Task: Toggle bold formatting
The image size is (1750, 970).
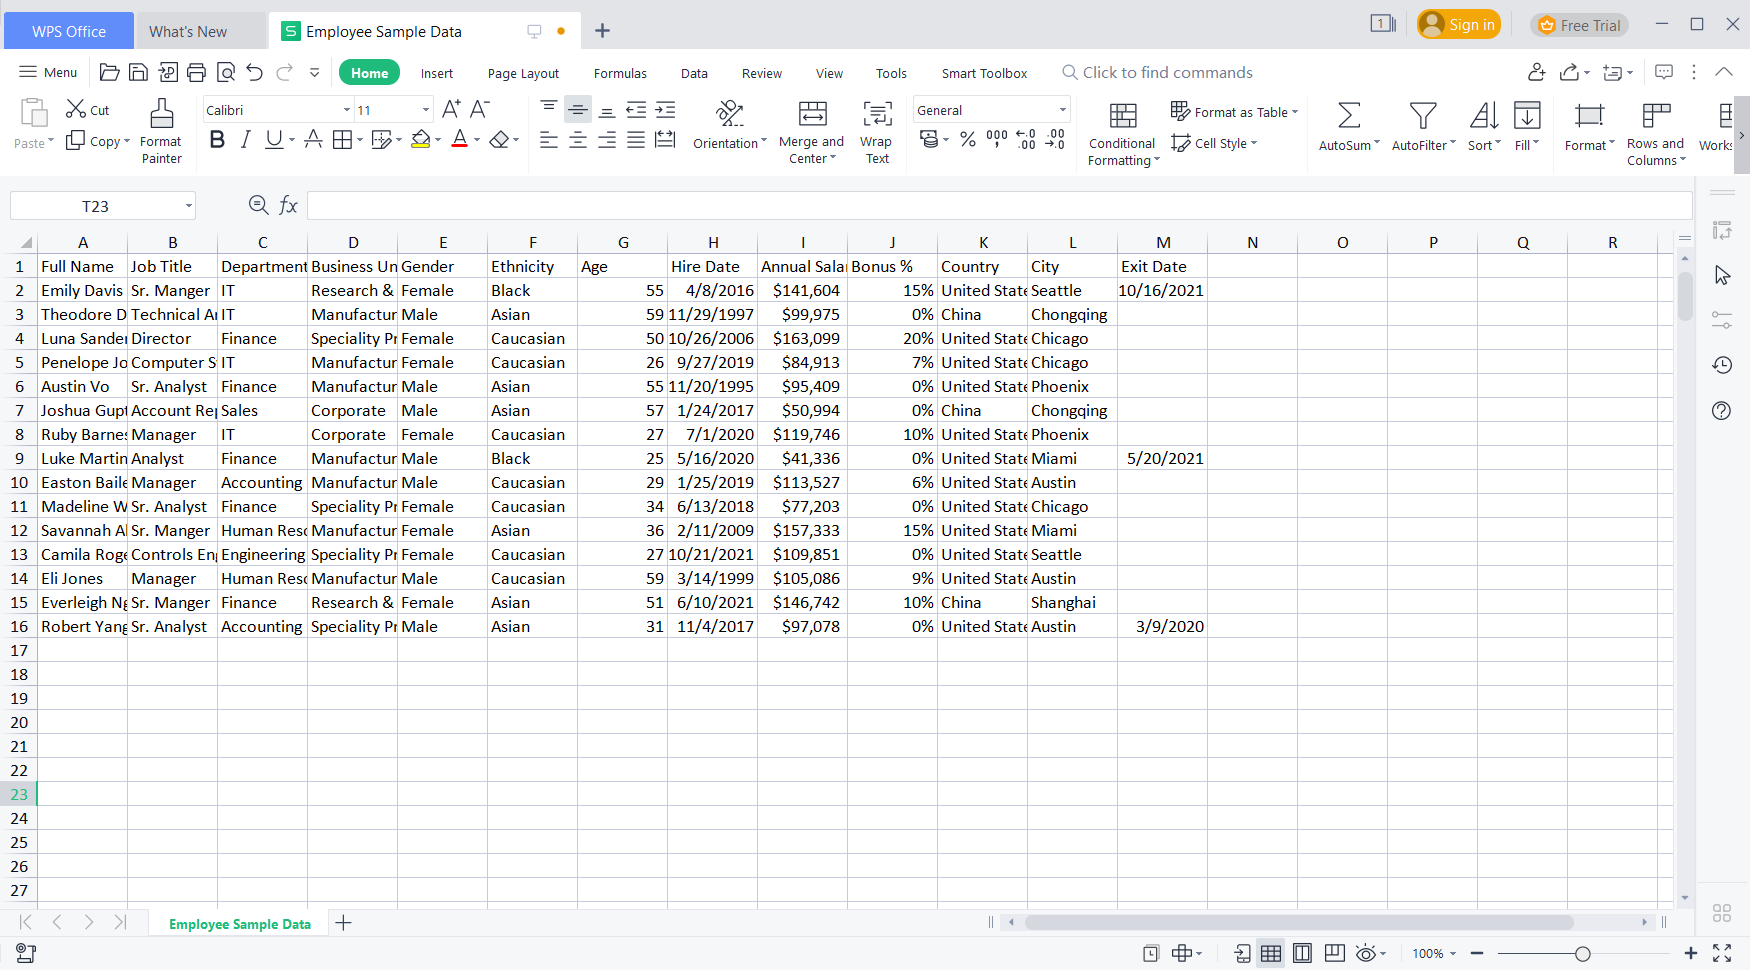Action: [x=217, y=140]
